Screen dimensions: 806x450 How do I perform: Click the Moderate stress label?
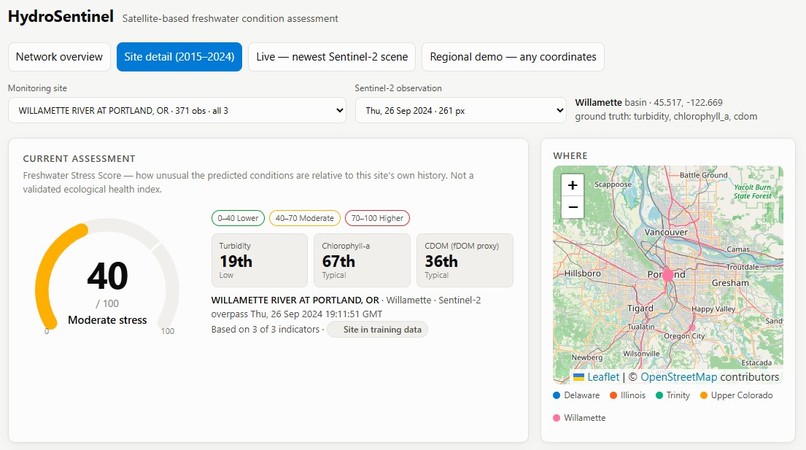tap(107, 320)
